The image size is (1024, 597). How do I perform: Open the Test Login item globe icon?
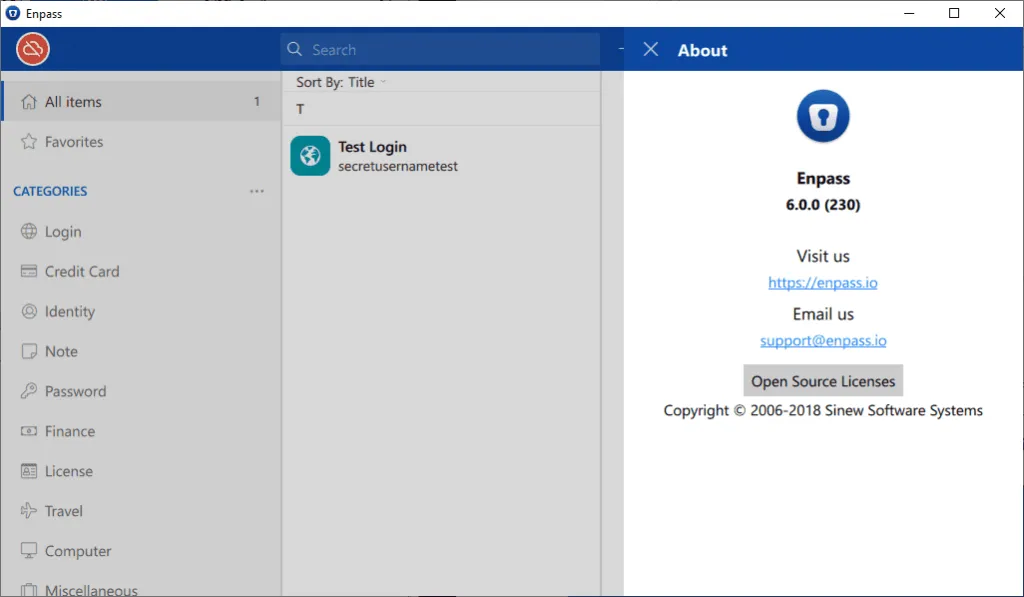pos(310,155)
